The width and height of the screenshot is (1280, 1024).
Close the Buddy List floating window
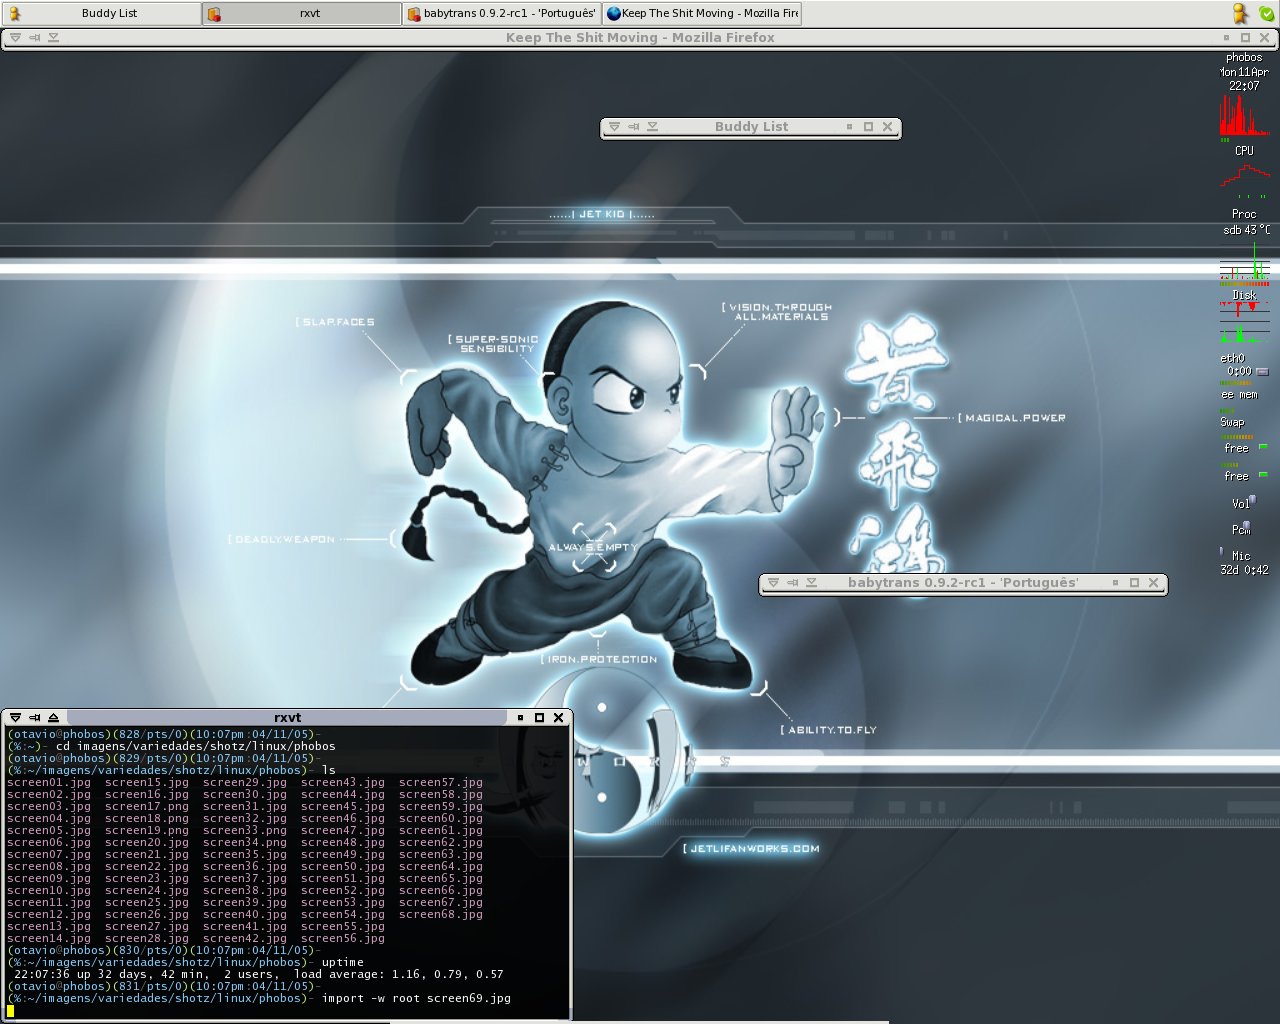(887, 127)
